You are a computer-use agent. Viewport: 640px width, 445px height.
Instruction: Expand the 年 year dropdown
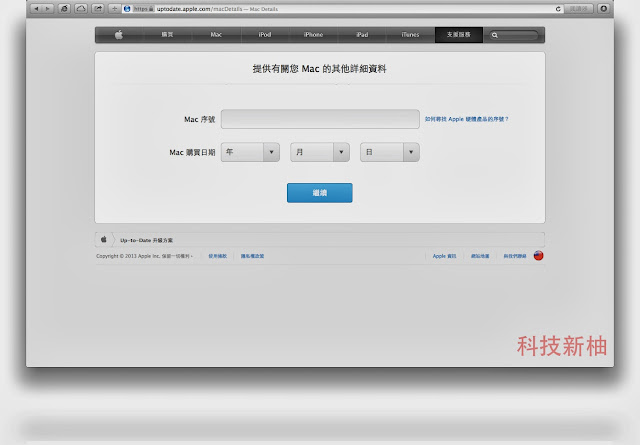pos(250,152)
